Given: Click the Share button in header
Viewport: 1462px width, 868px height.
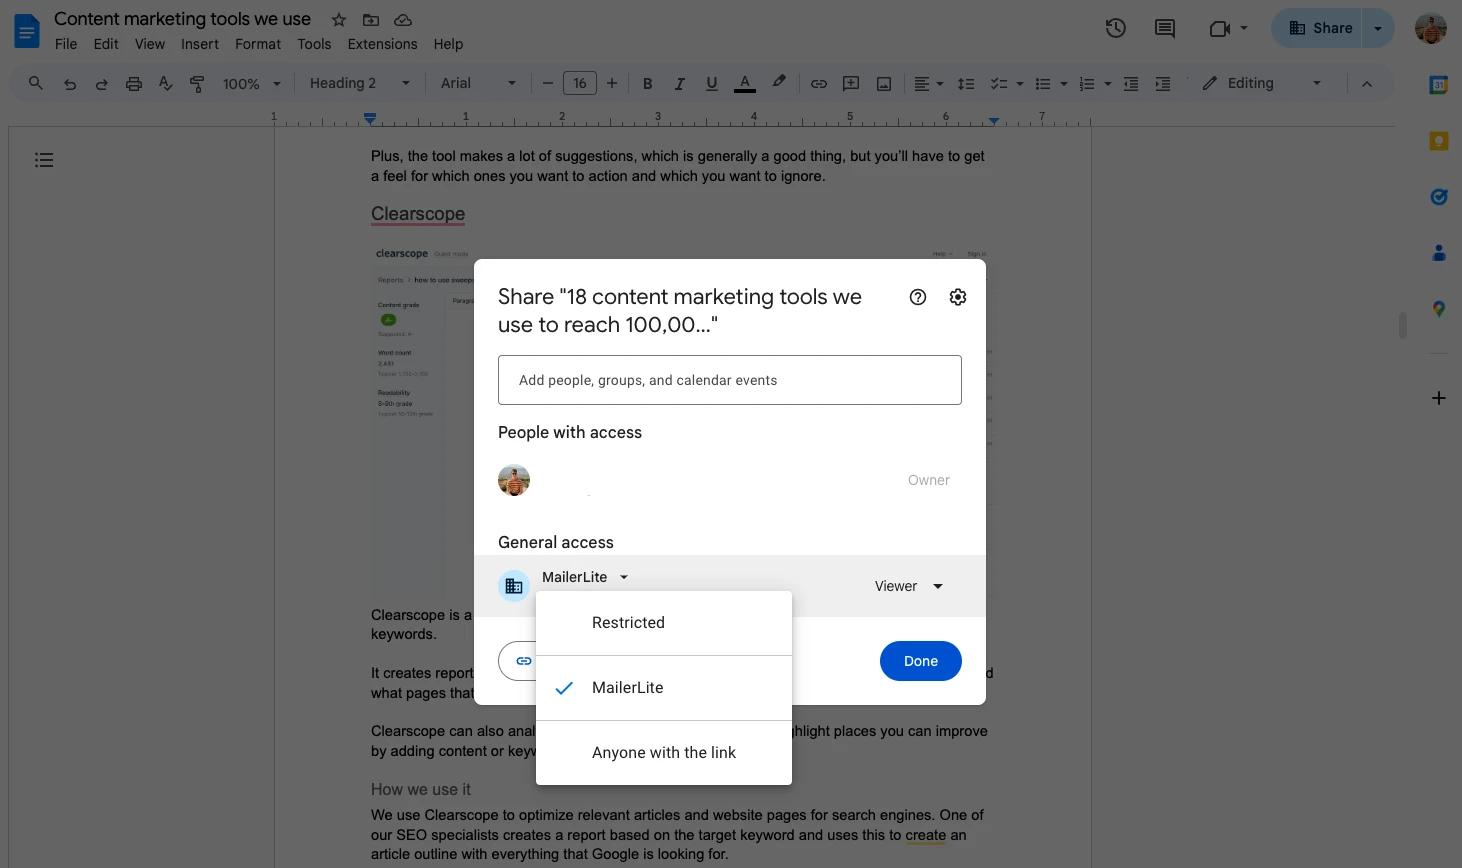Looking at the screenshot, I should [x=1320, y=28].
